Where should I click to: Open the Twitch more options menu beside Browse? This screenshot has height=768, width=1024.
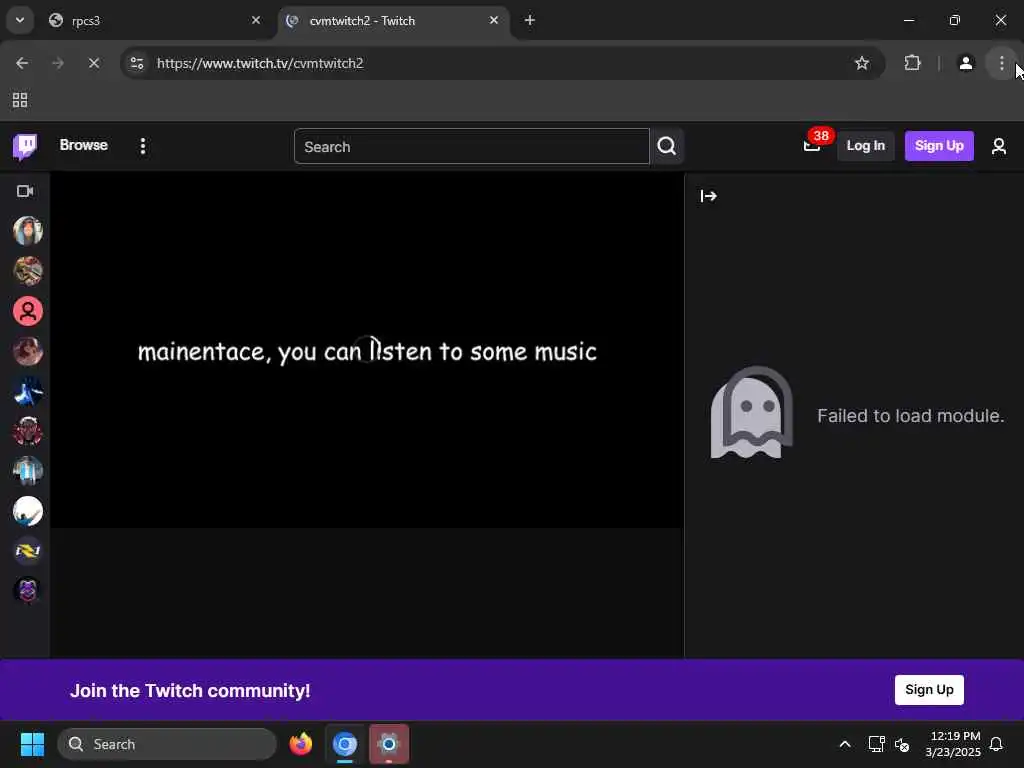pyautogui.click(x=143, y=146)
